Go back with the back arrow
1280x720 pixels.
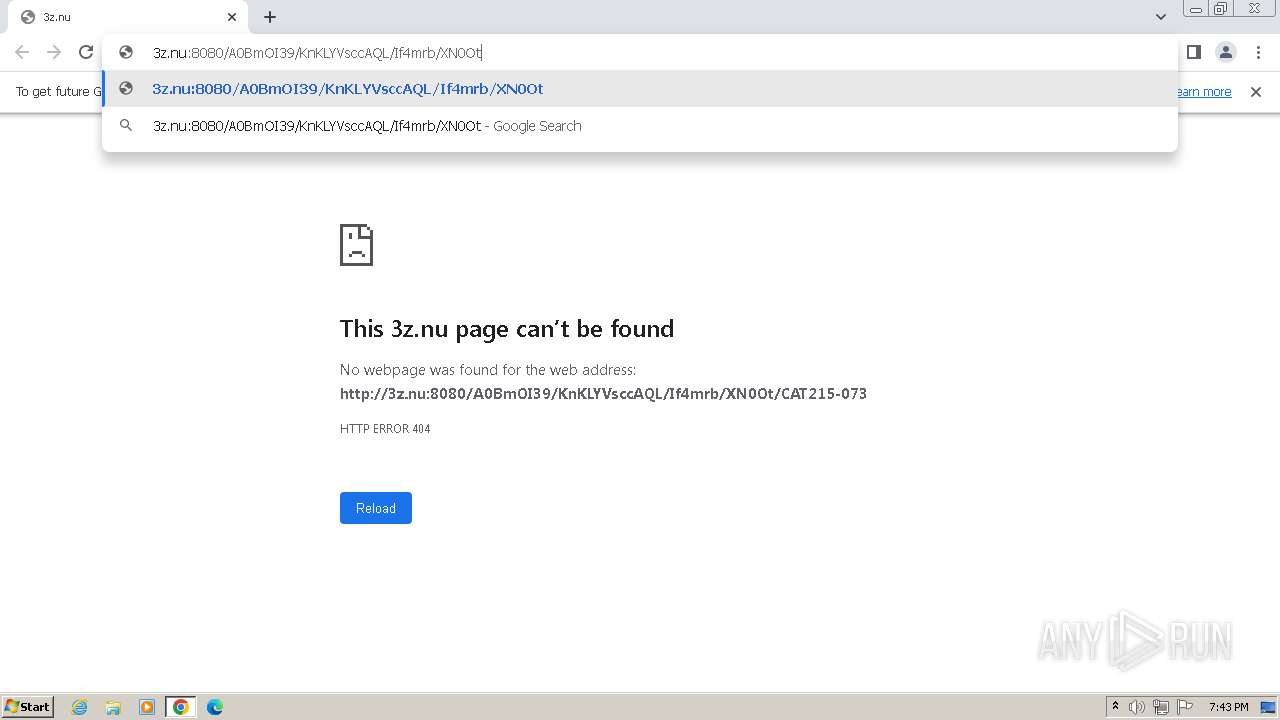tap(22, 52)
